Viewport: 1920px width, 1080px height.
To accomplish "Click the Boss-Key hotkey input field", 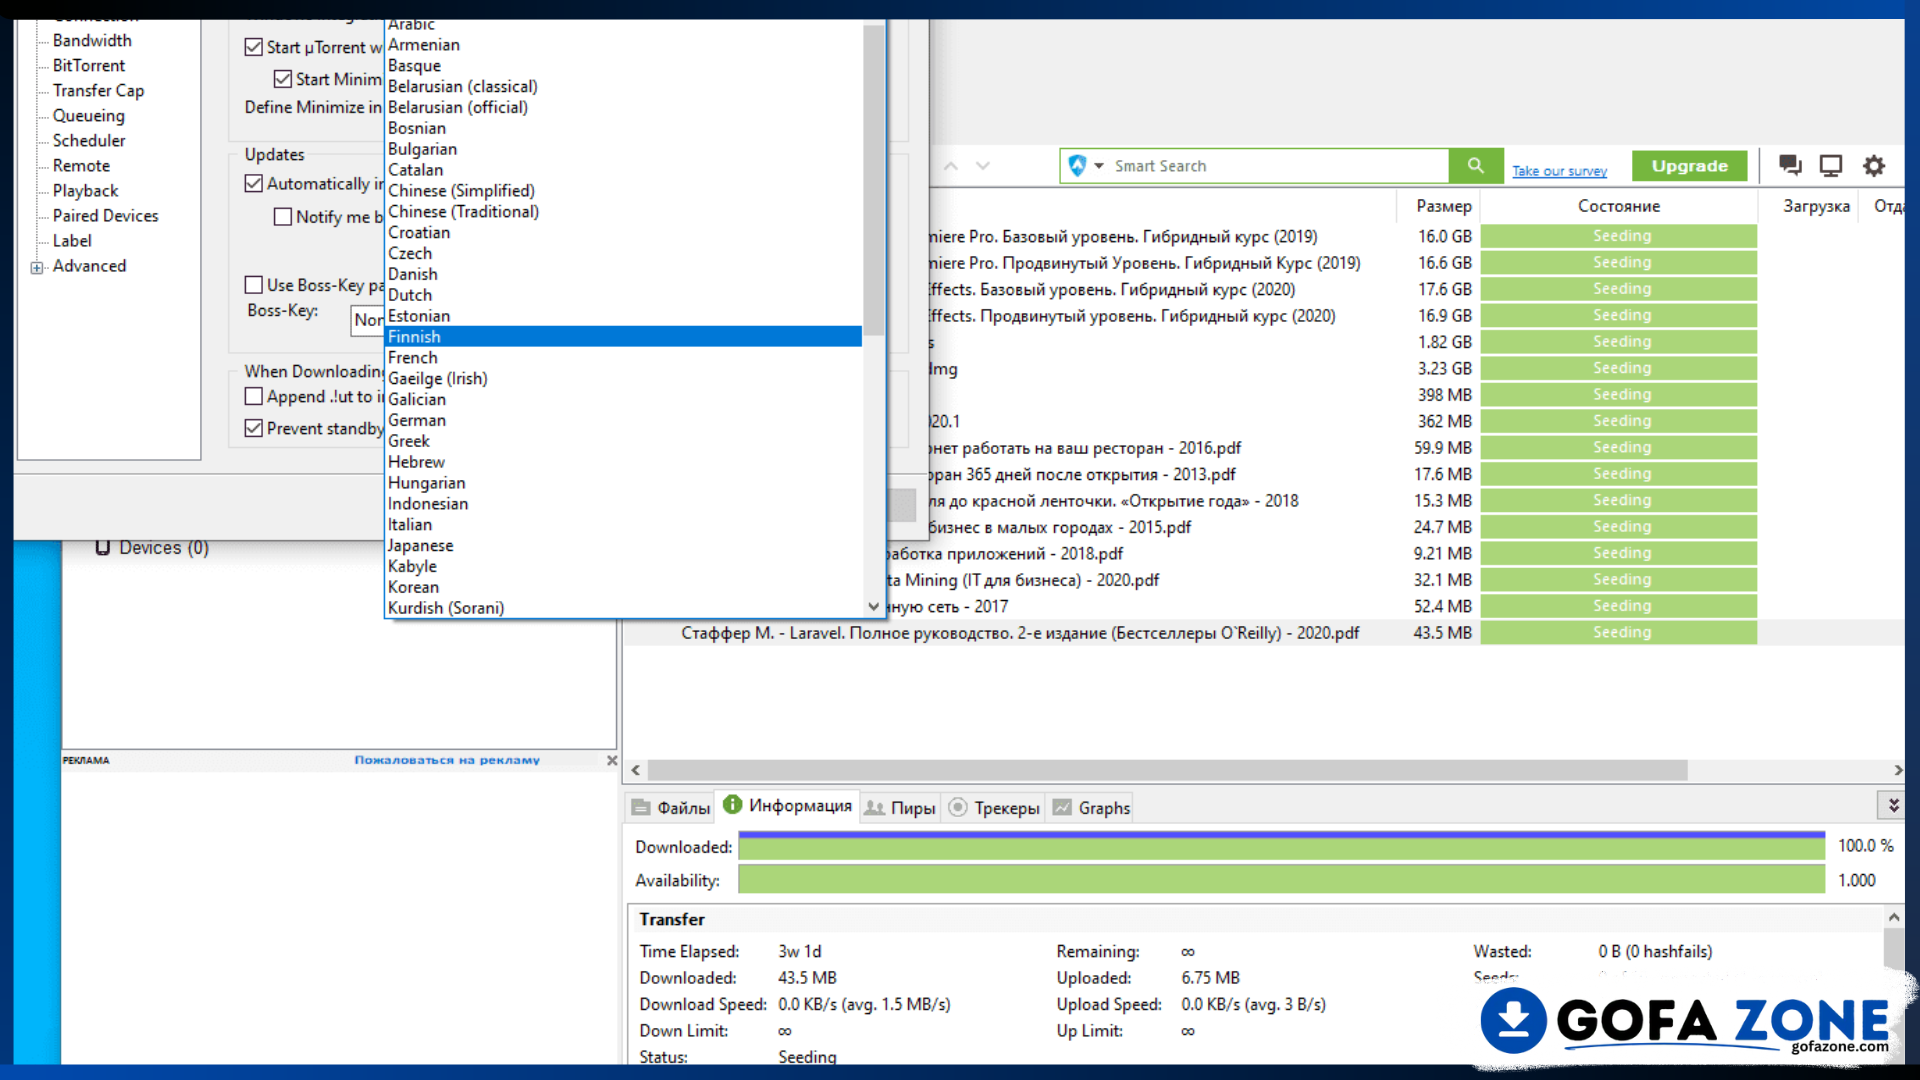I will (367, 320).
